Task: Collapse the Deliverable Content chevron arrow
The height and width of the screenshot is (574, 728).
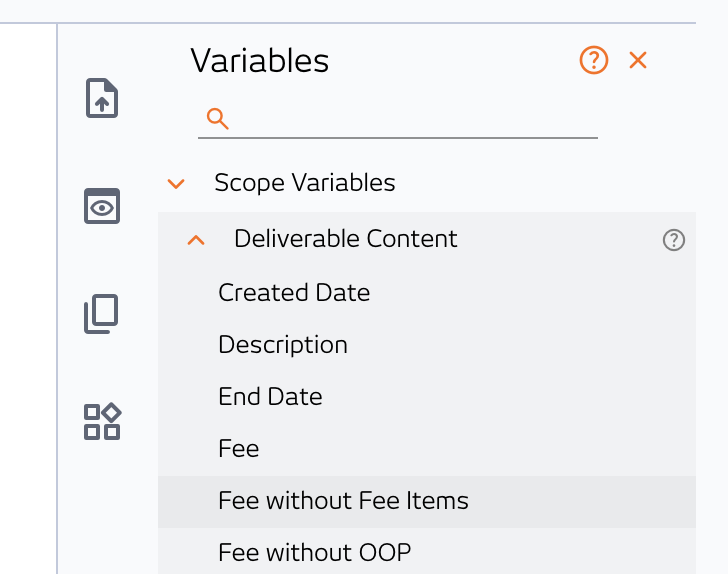Action: click(196, 240)
